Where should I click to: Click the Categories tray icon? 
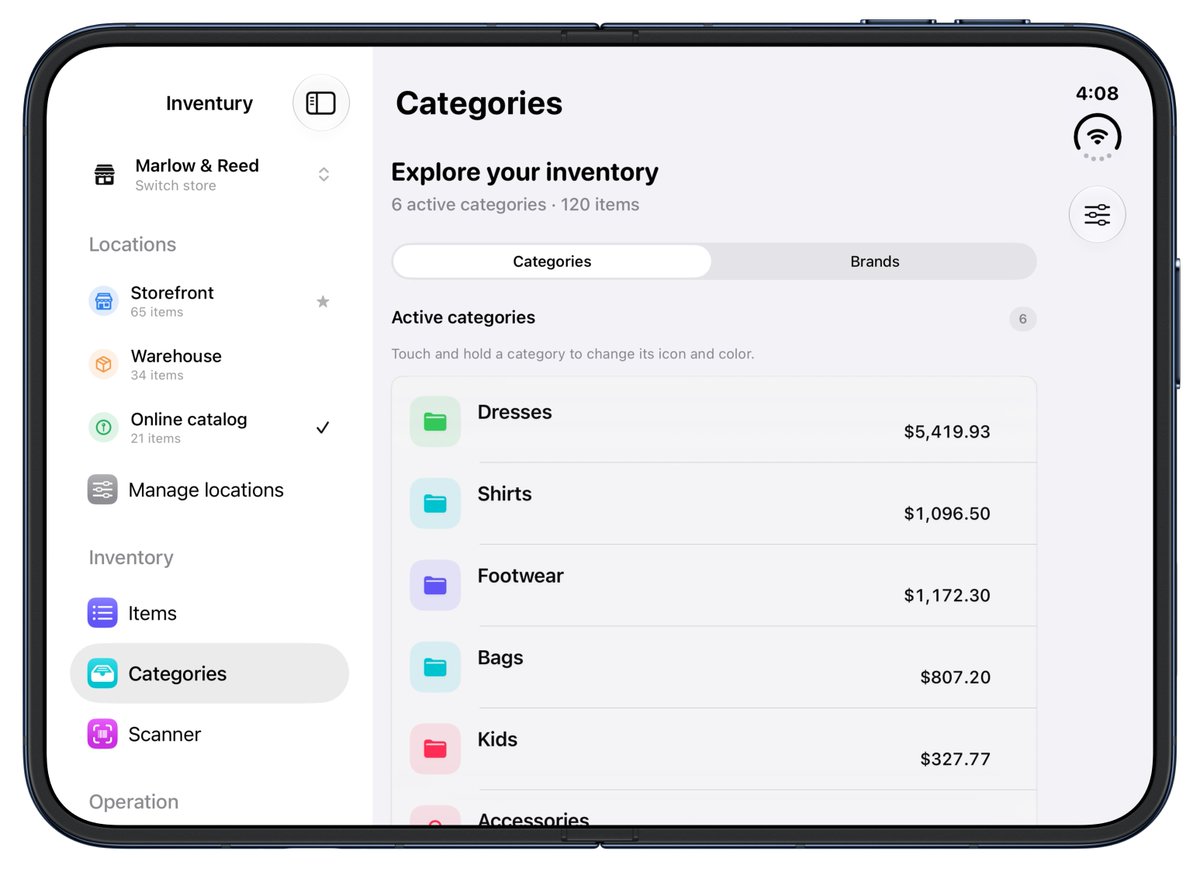click(x=102, y=674)
